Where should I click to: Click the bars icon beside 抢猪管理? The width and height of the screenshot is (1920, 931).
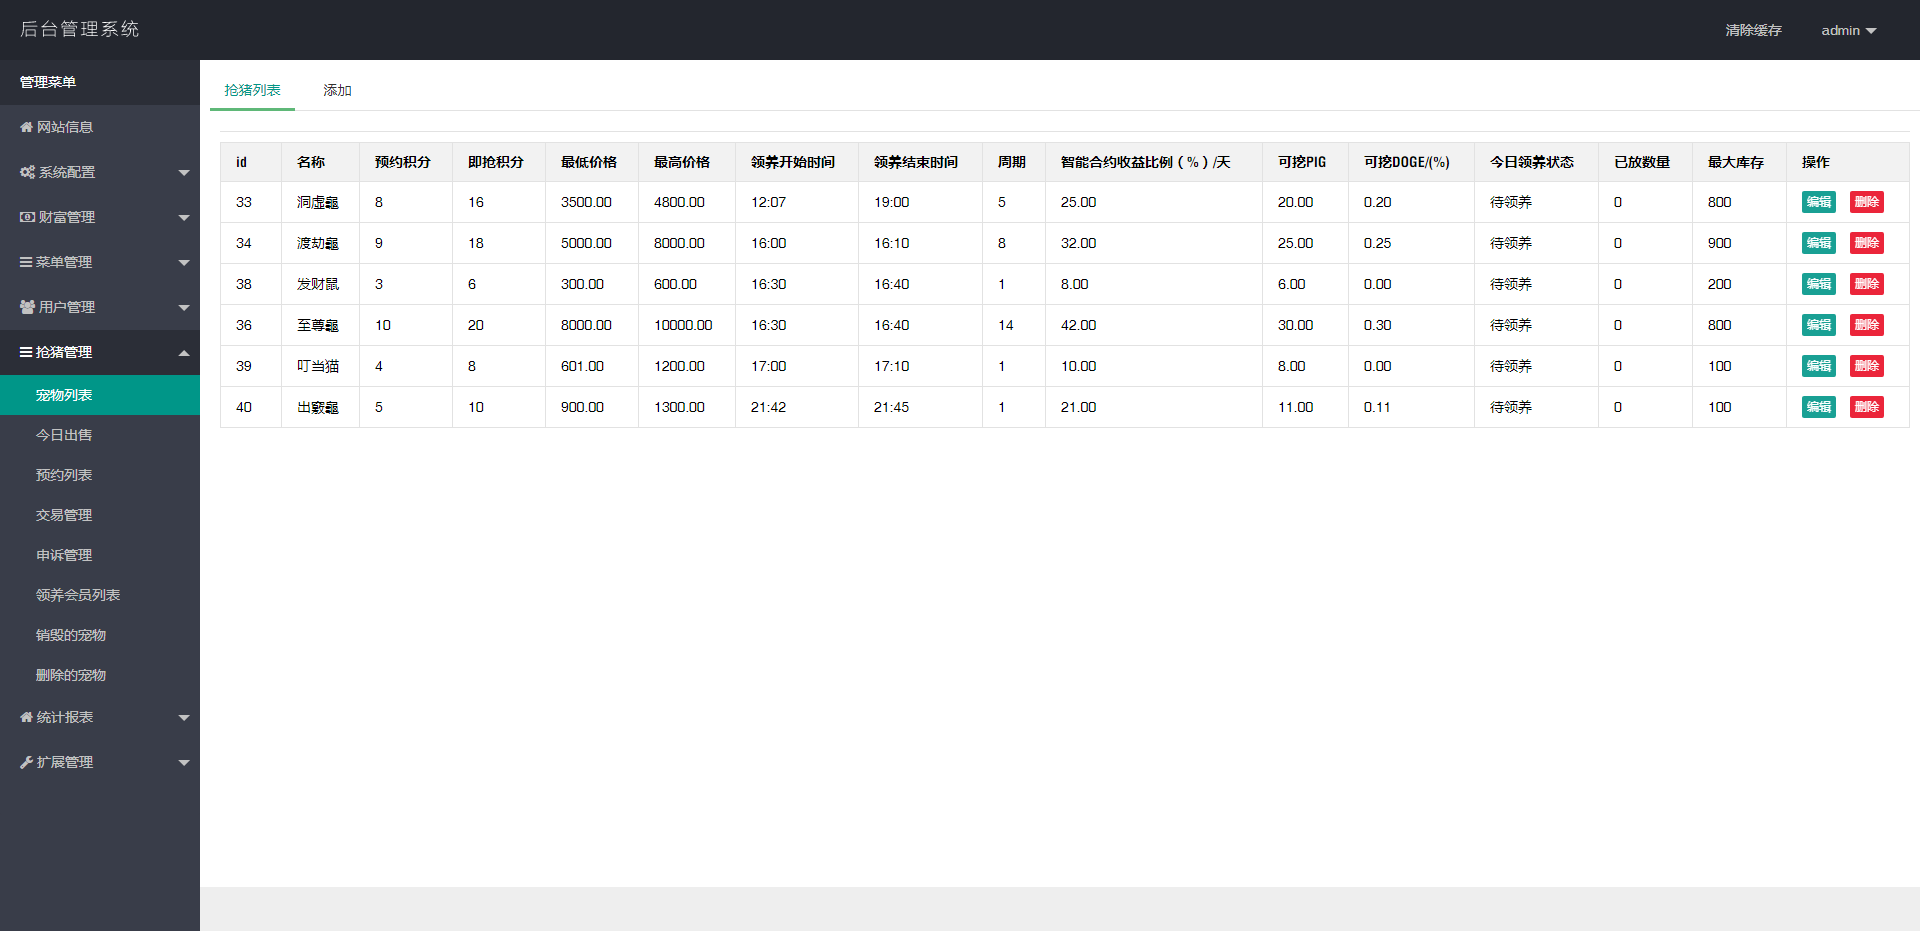tap(26, 352)
